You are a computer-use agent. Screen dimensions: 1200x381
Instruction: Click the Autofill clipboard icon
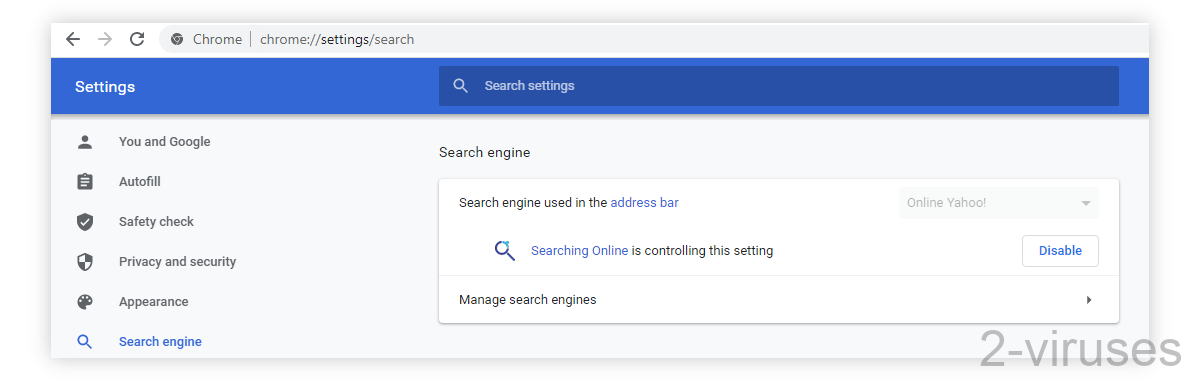85,182
